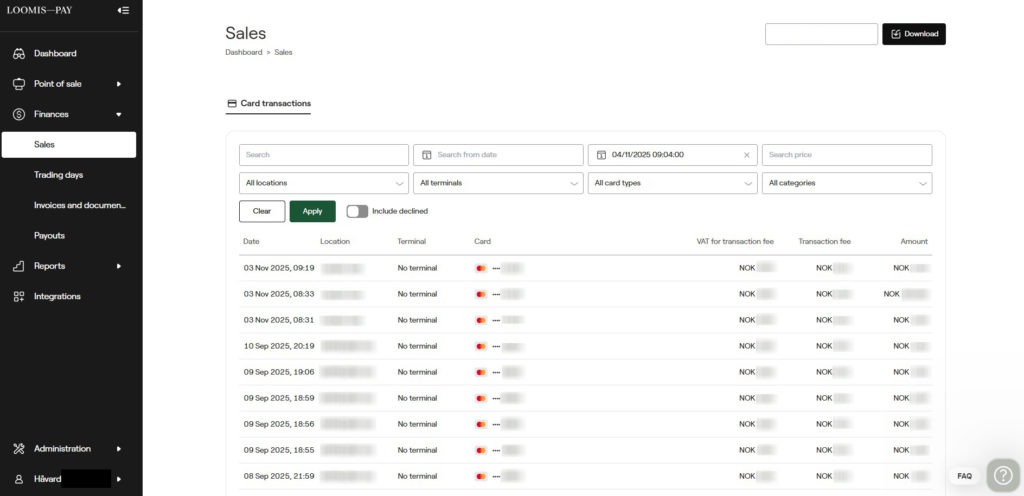Image resolution: width=1024 pixels, height=496 pixels.
Task: Click the Download button
Action: 913,34
